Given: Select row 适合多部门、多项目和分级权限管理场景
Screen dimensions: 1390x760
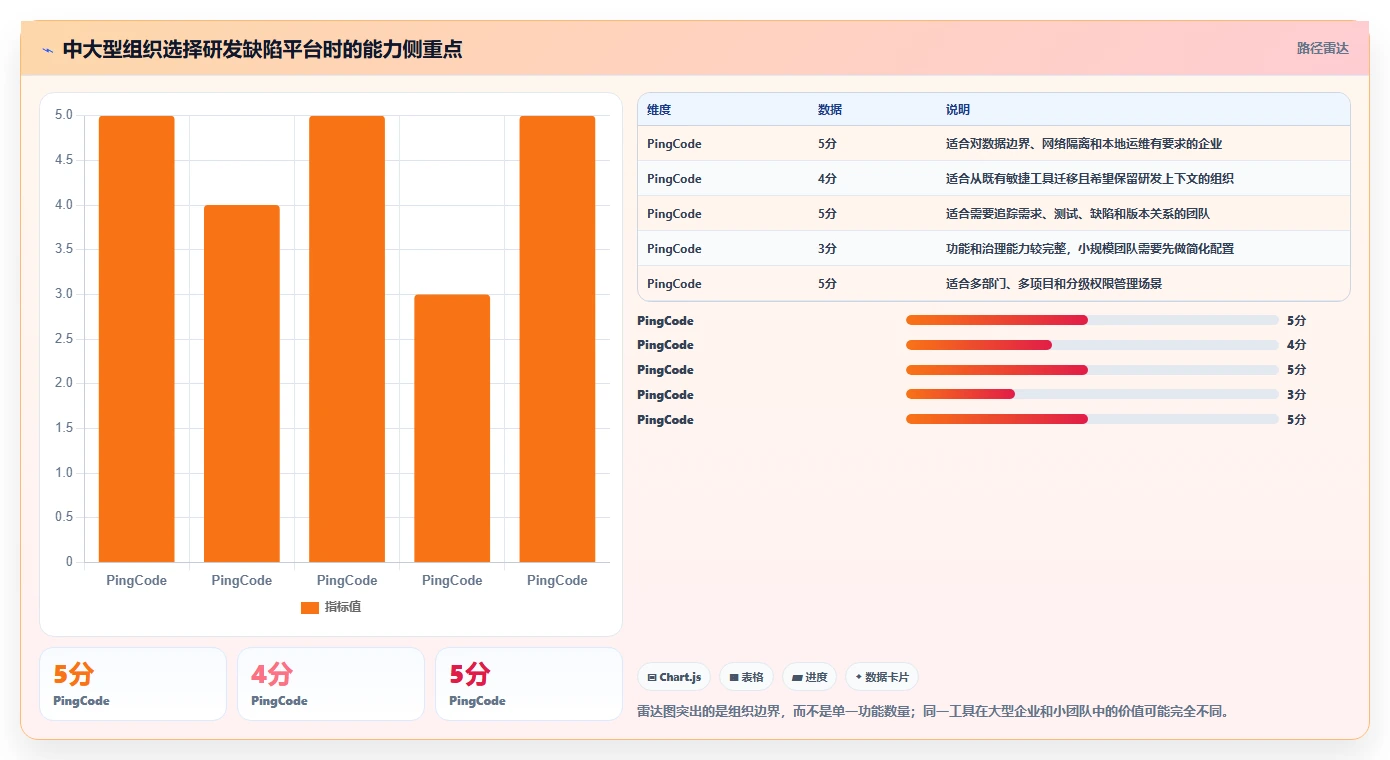Looking at the screenshot, I should tap(994, 284).
